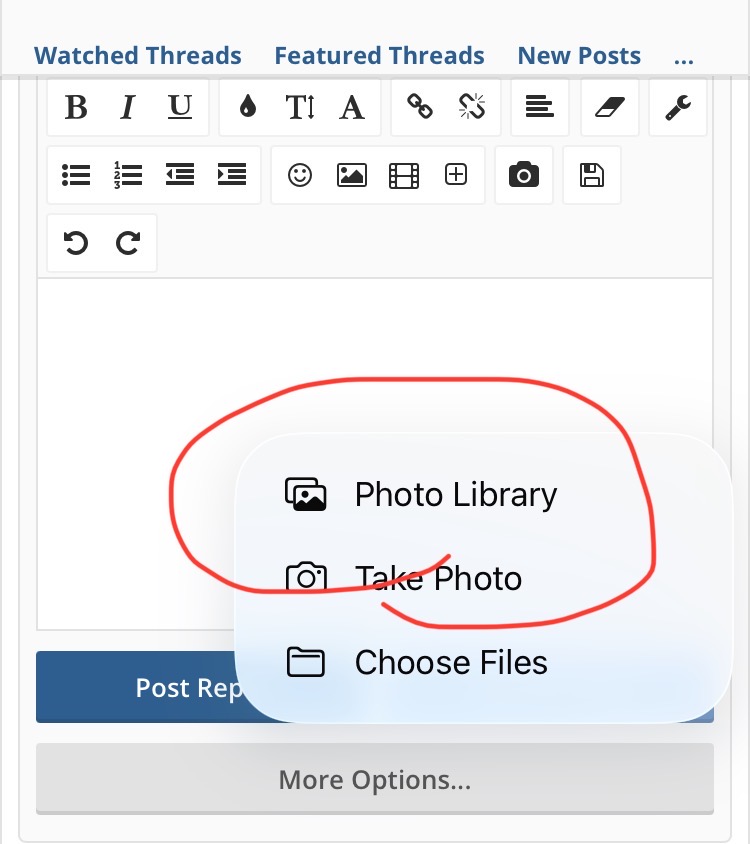Open the smilies picker
Viewport: 750px width, 844px height.
point(300,176)
